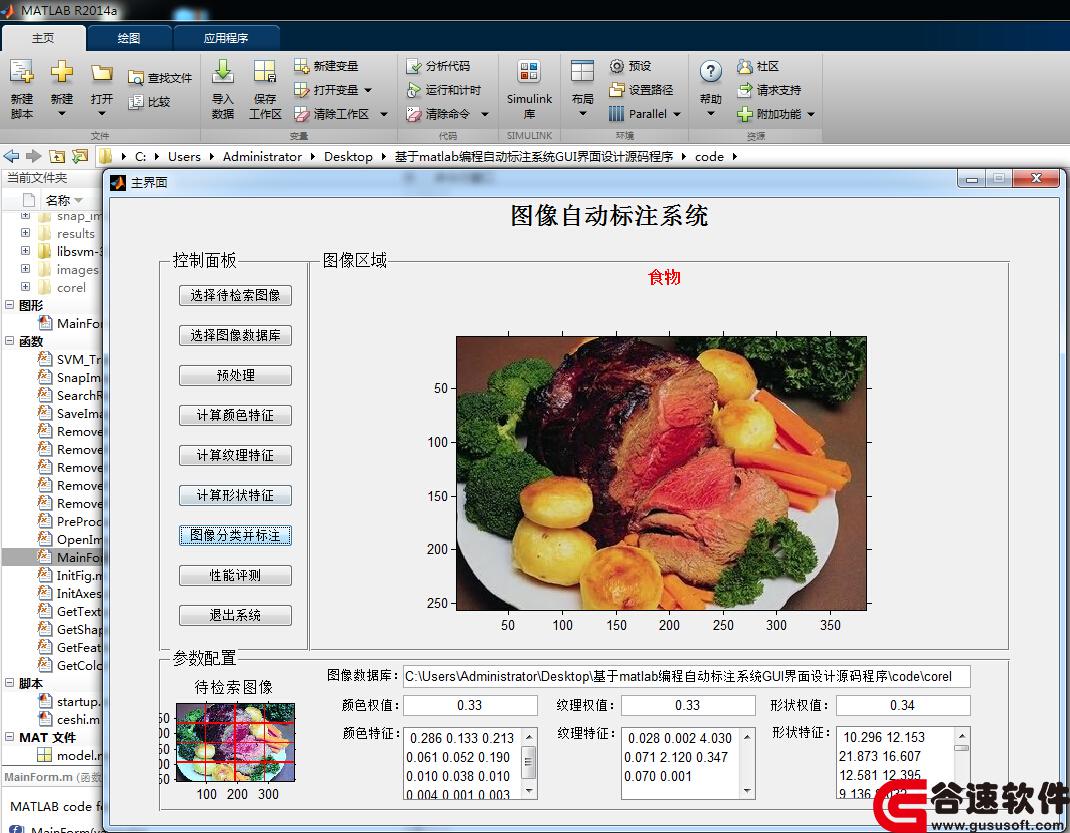Click the 保存工作区 (save workspace) icon

tap(264, 71)
